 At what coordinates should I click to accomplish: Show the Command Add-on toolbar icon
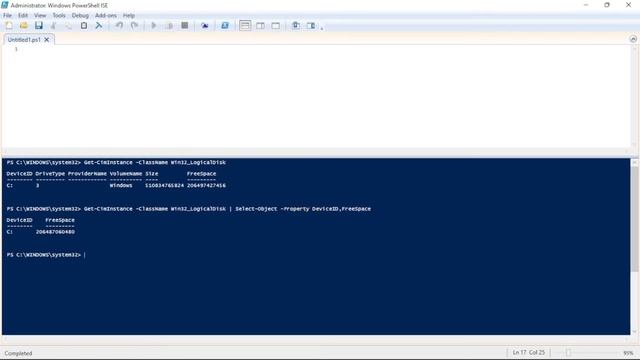311,26
